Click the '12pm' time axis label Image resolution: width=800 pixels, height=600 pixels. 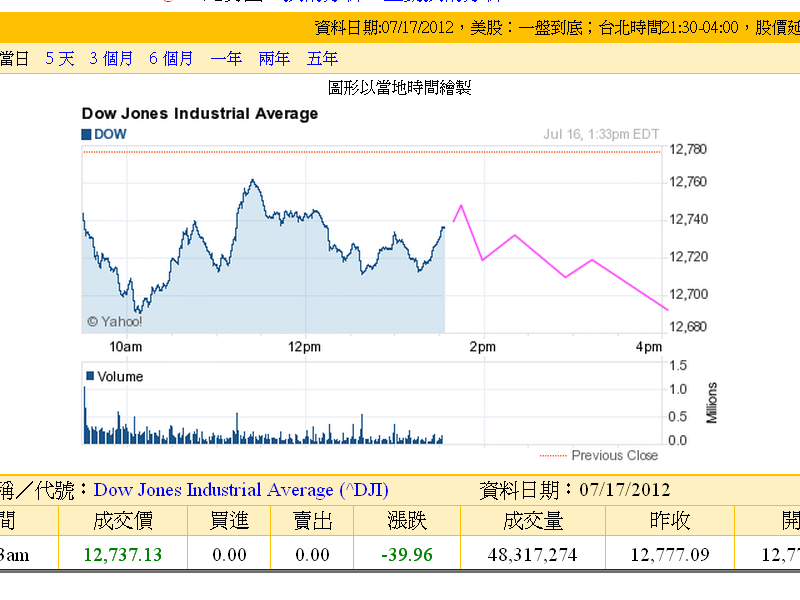305,347
